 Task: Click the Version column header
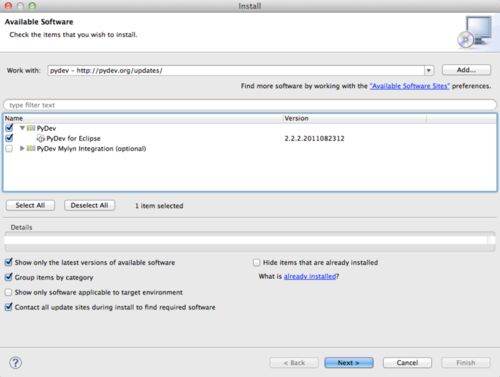click(x=354, y=118)
